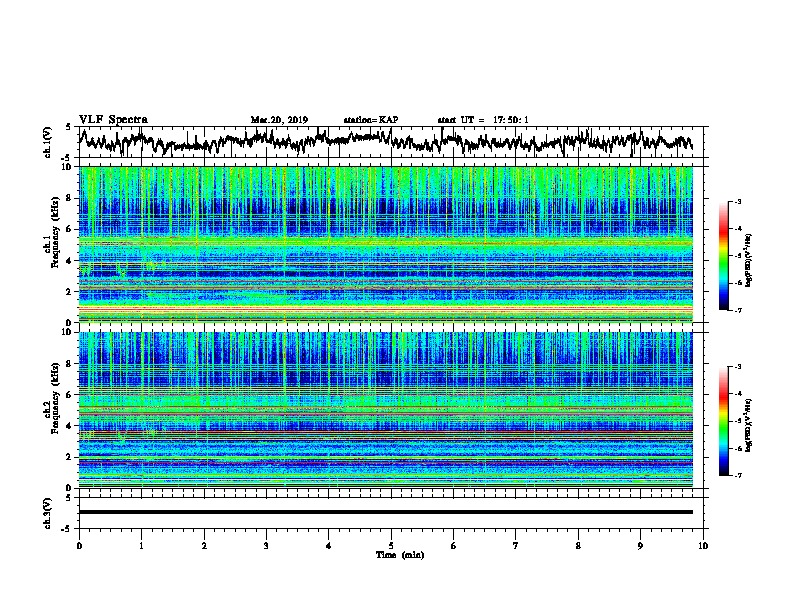The image size is (792, 612).
Task: Click the -7 label on ch.2 colorbar
Action: coord(738,475)
